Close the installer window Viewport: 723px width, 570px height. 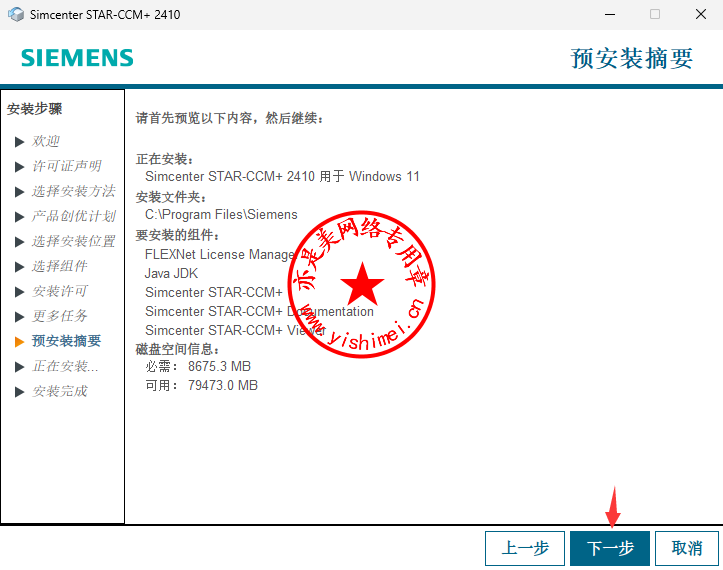(701, 14)
